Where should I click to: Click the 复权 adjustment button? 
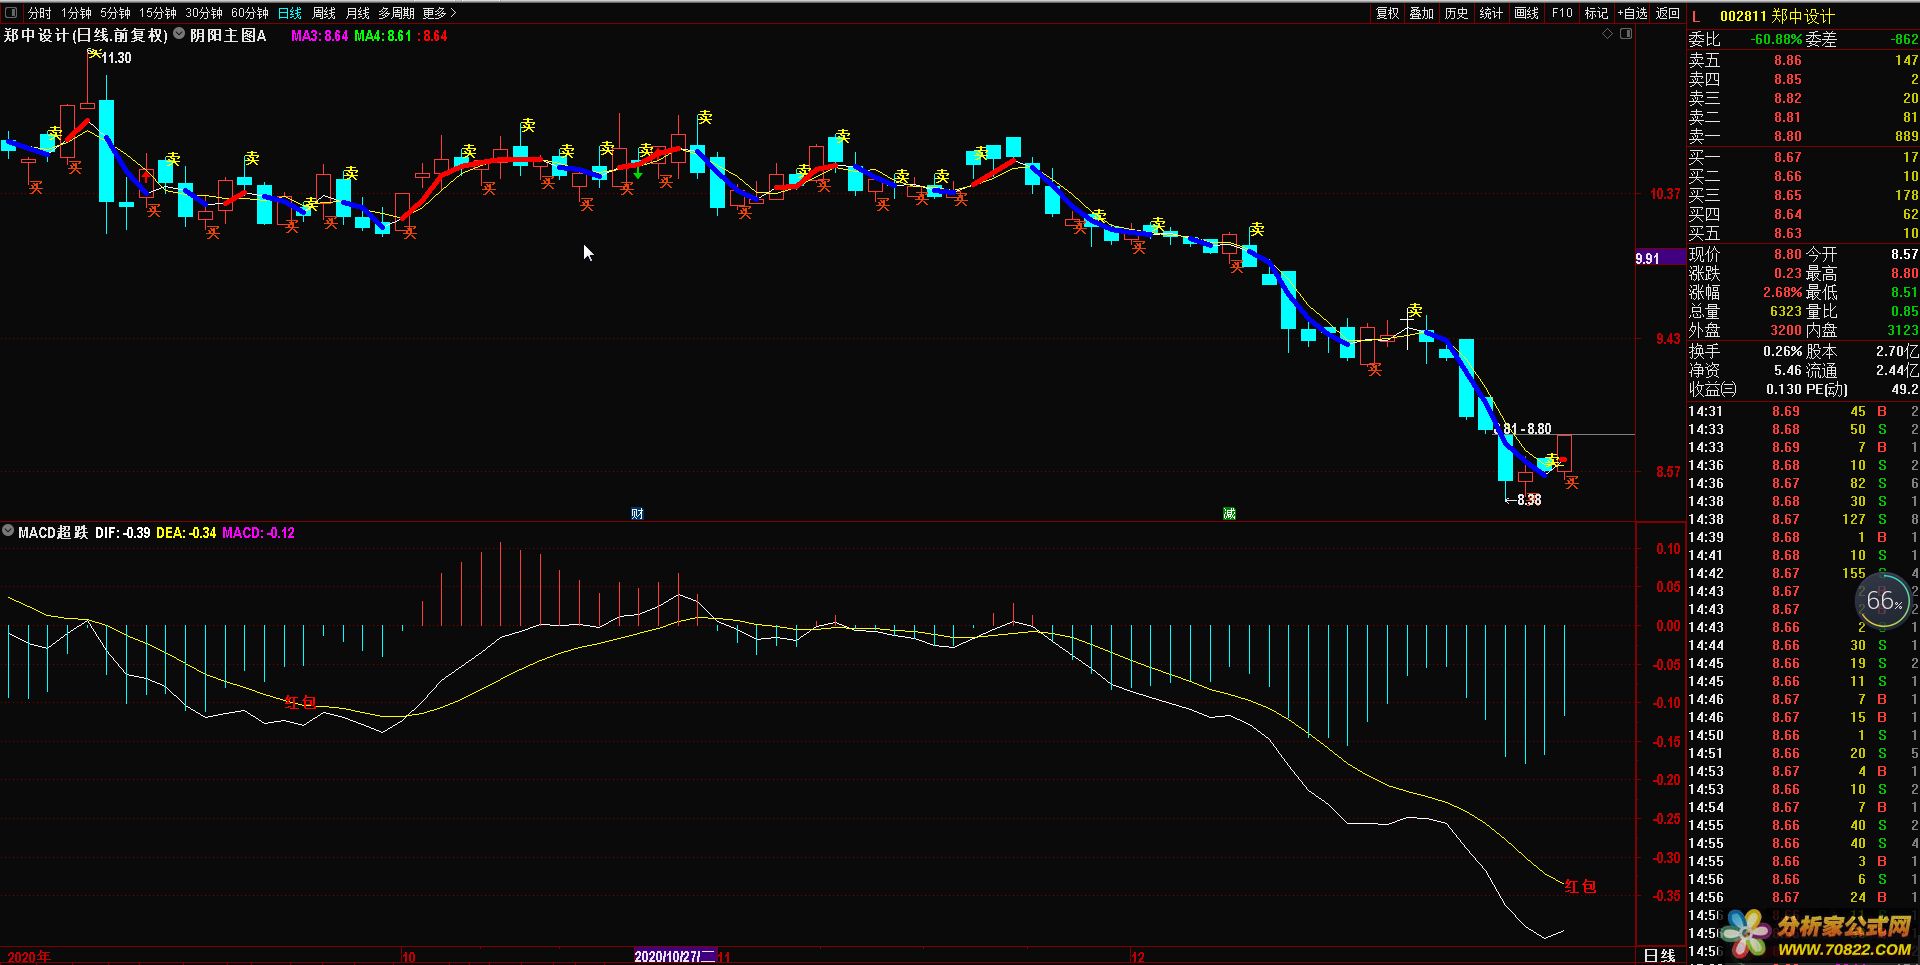click(1388, 13)
